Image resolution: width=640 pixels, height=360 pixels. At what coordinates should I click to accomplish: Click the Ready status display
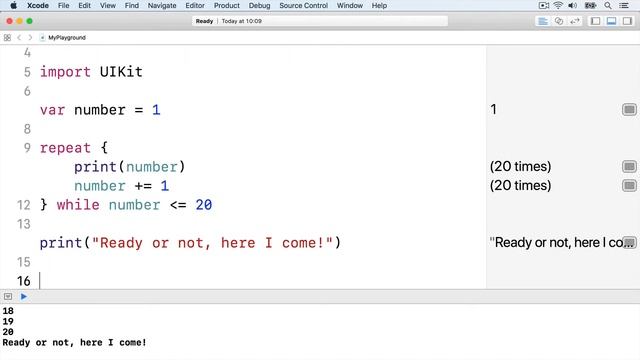click(x=320, y=21)
